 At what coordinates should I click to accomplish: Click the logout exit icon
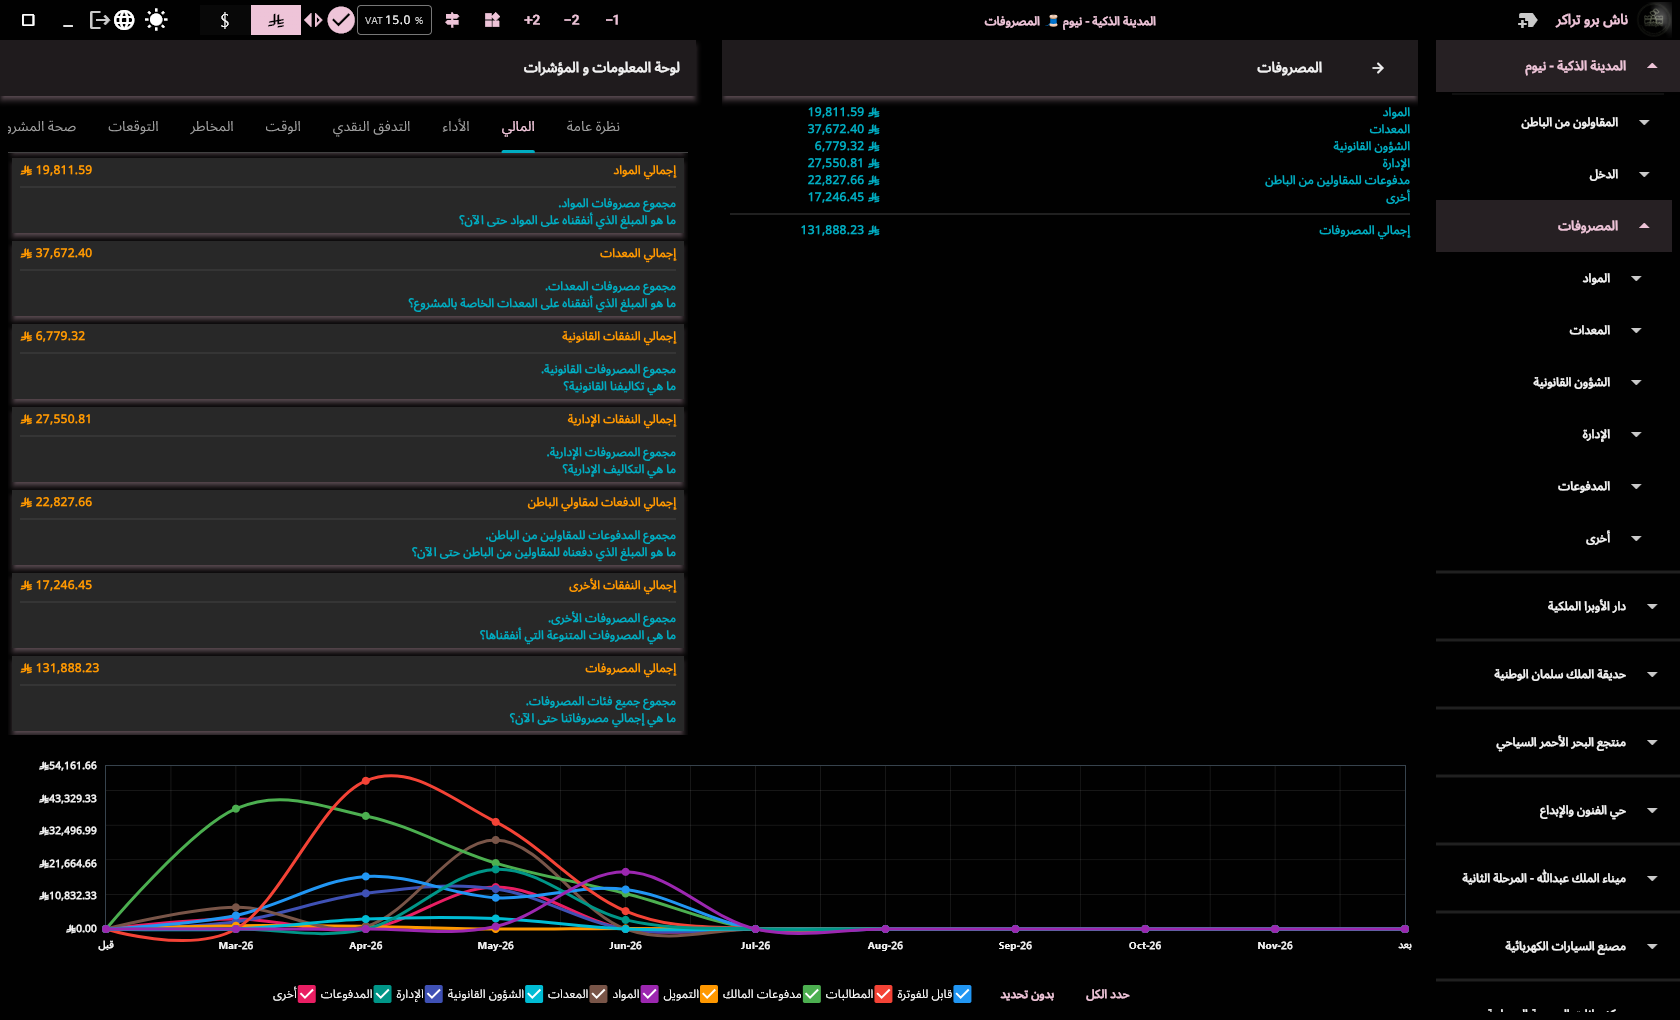point(99,20)
